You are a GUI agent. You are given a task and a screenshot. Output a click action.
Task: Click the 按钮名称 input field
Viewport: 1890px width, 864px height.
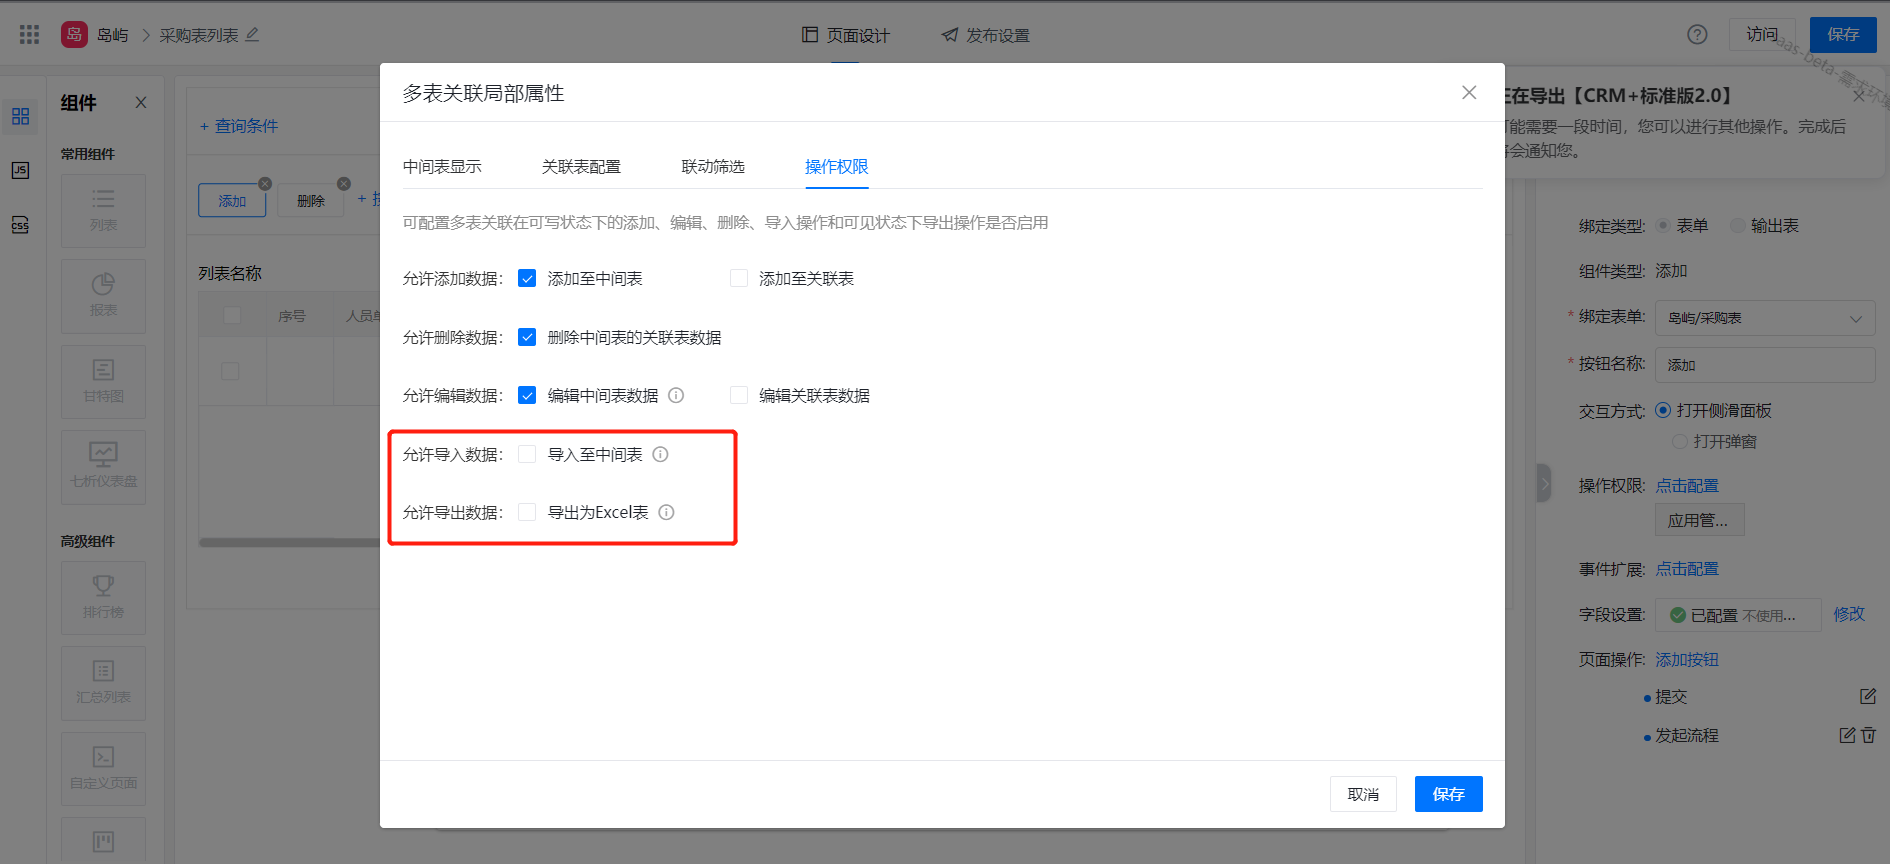click(1764, 365)
